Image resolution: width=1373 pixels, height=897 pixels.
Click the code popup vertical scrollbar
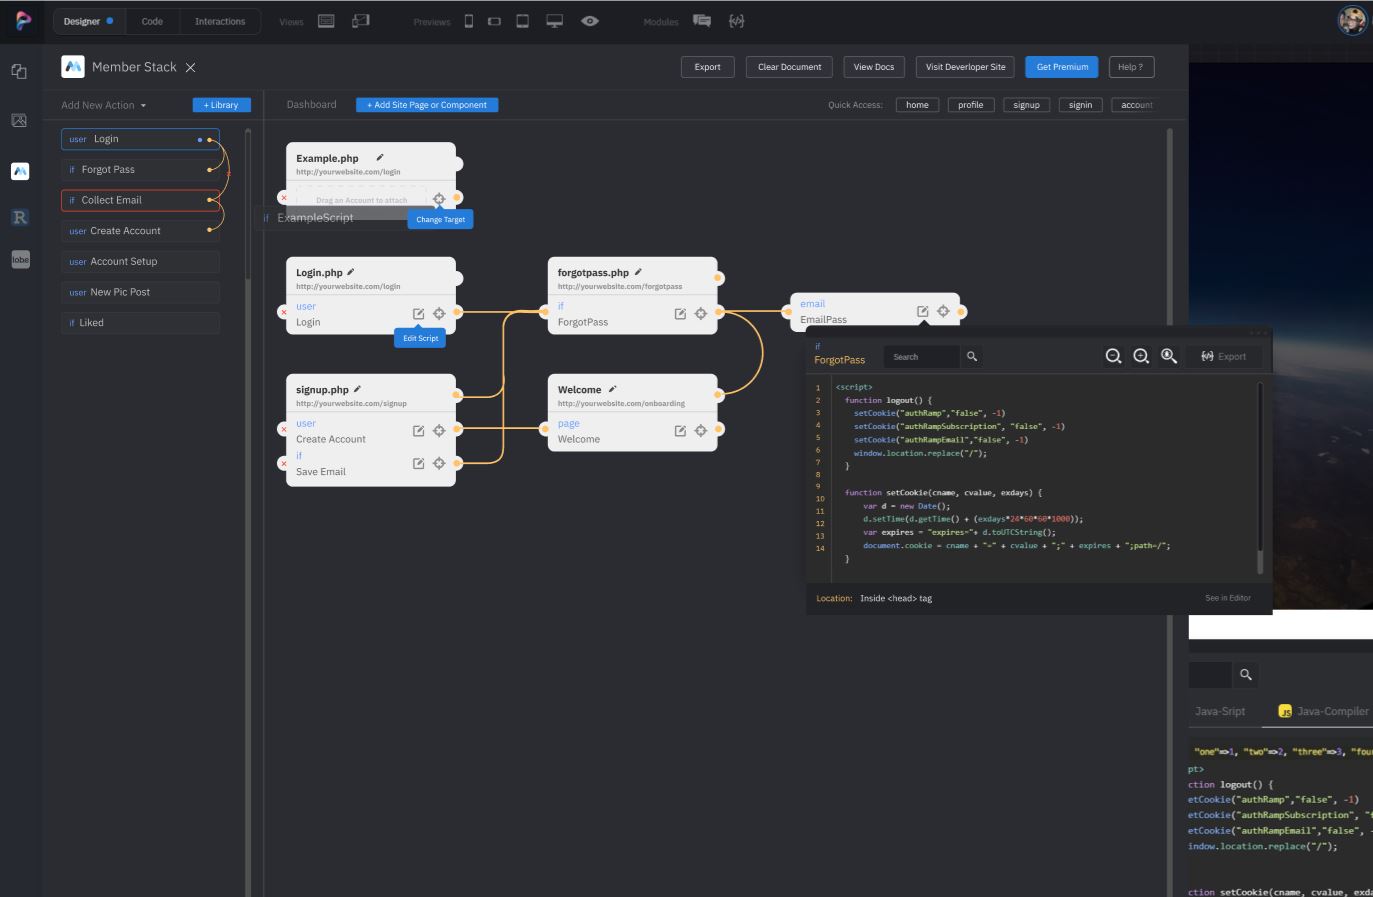1260,478
